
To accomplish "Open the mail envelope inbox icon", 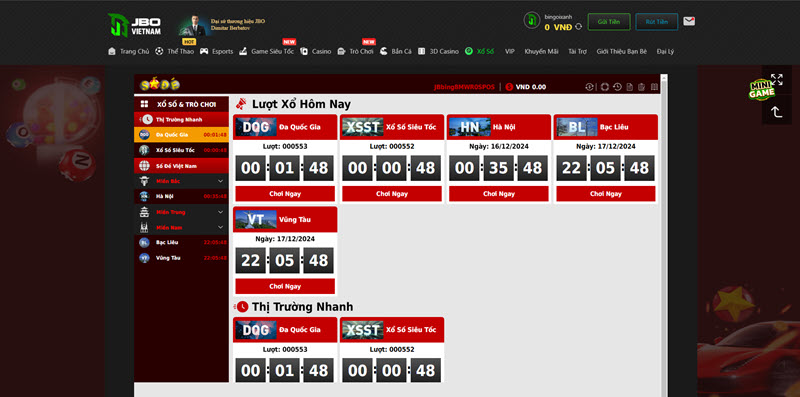I will 689,21.
